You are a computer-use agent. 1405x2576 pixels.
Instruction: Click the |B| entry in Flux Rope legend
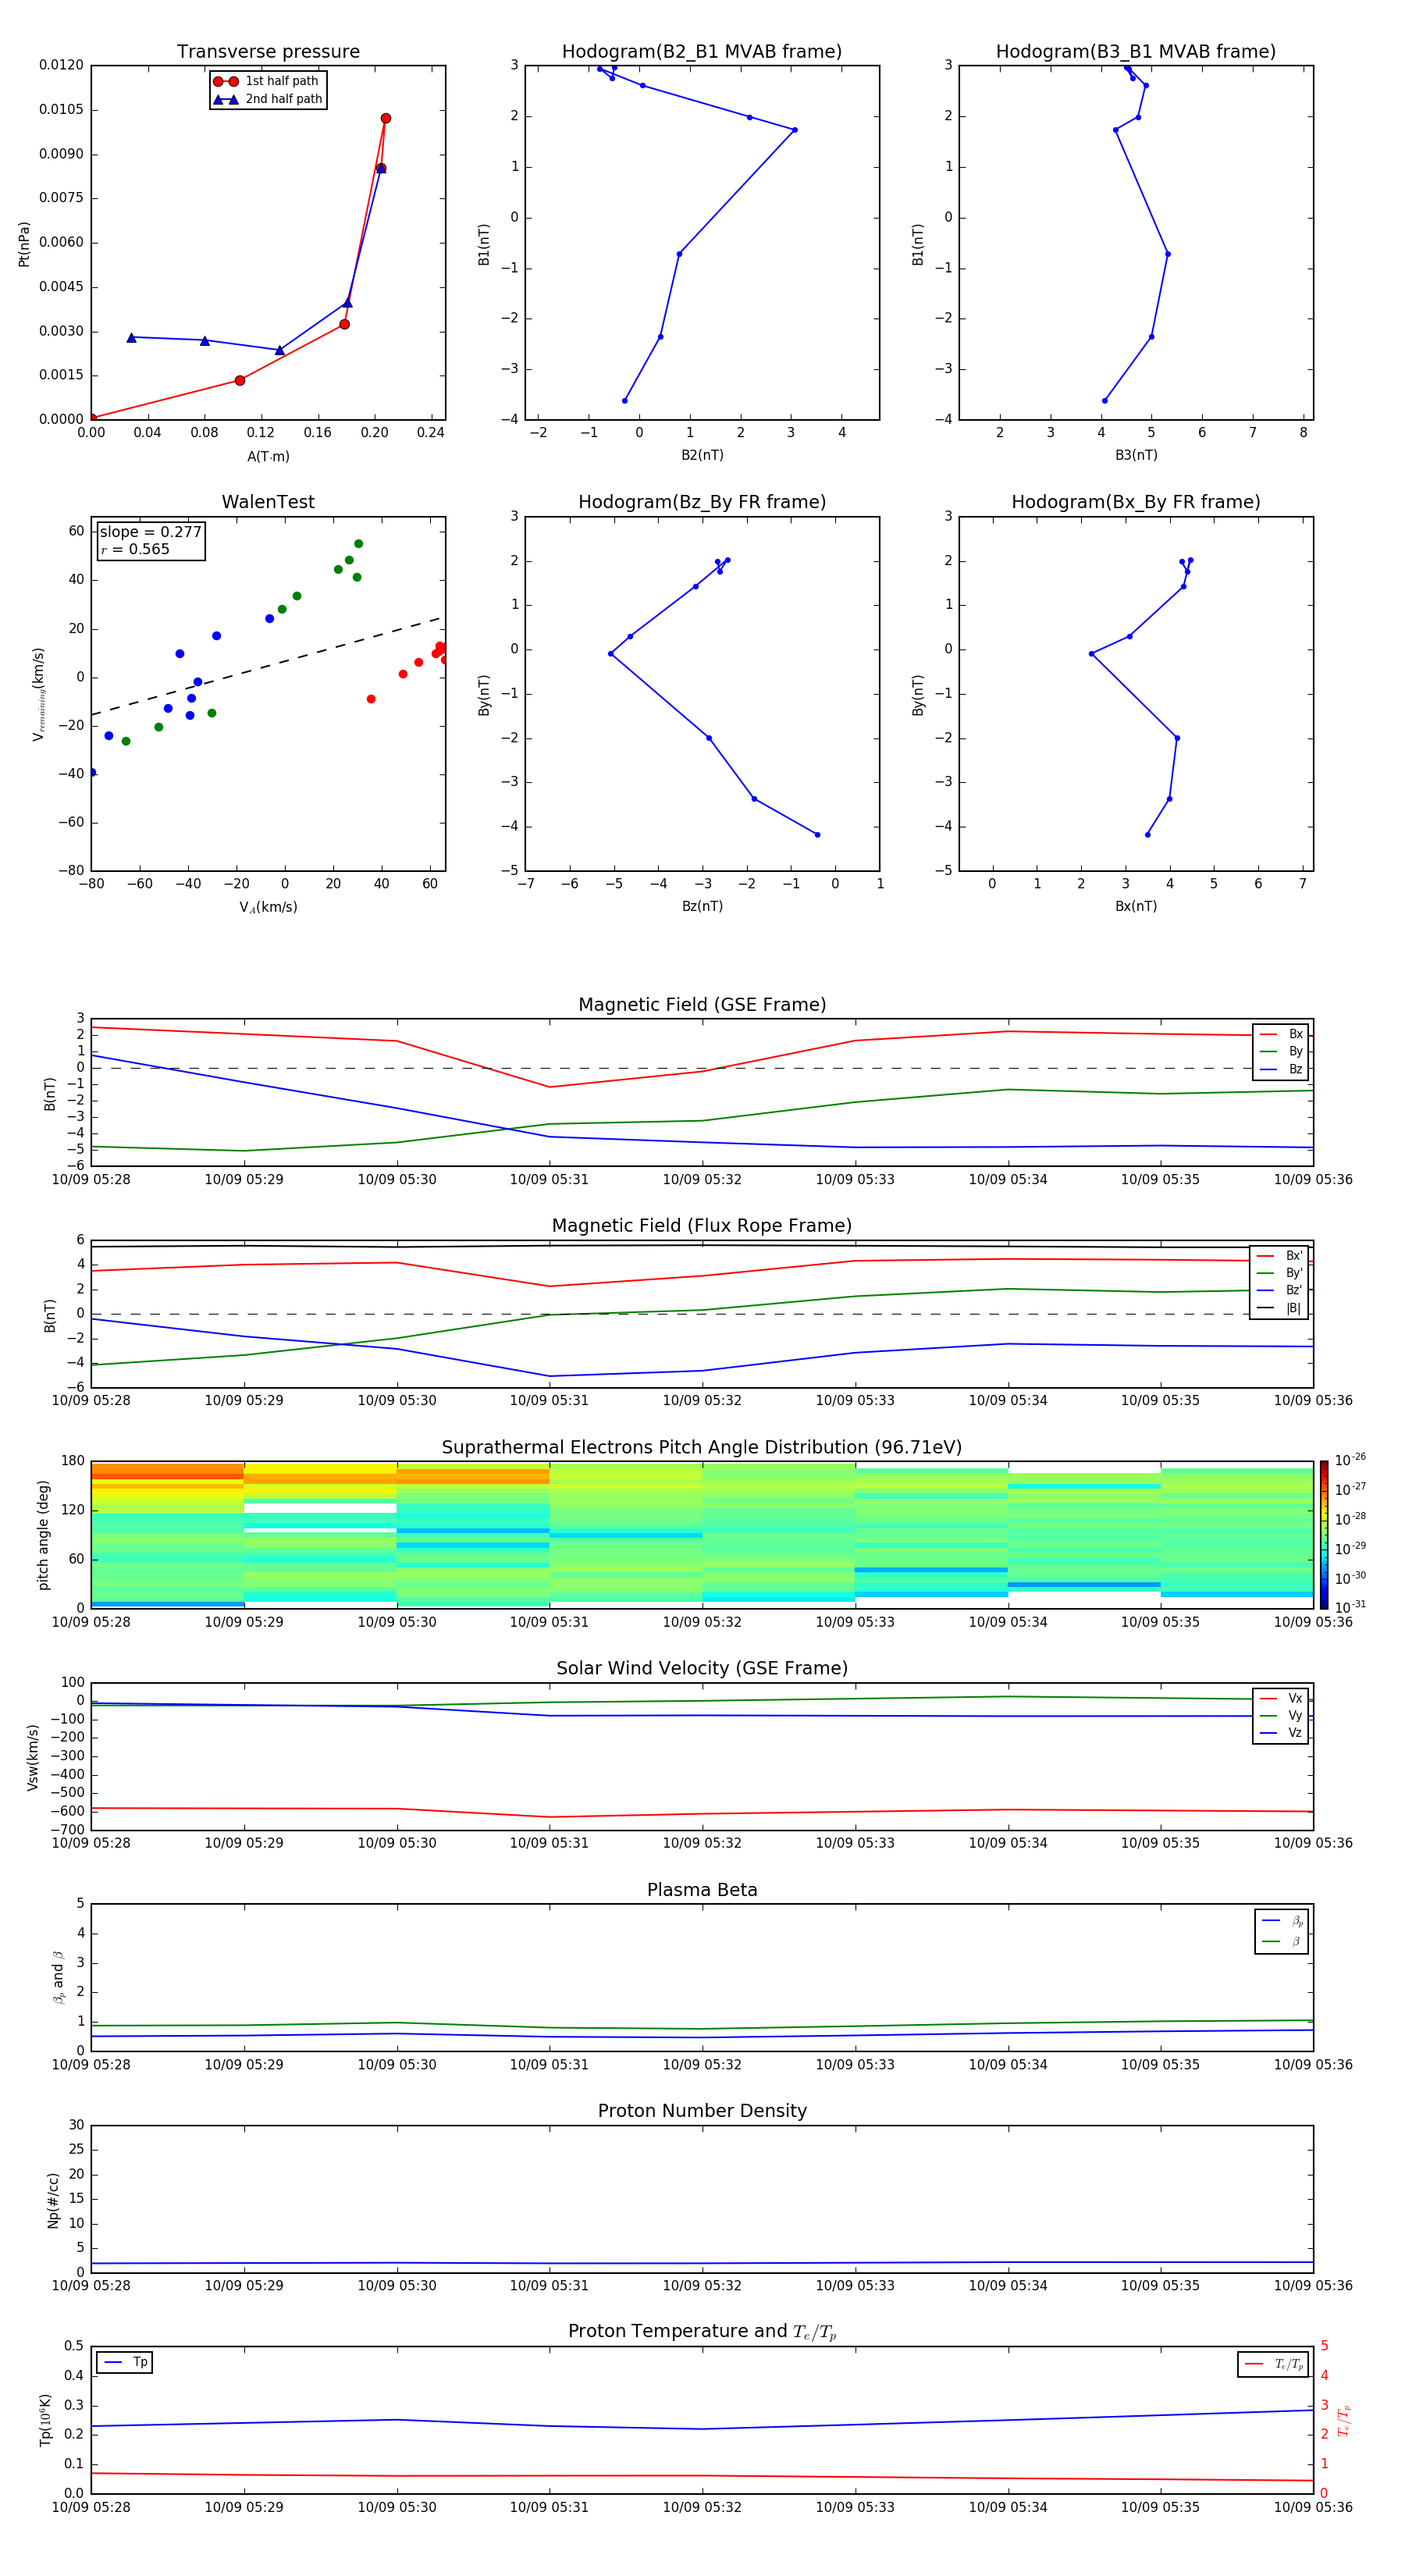[x=1279, y=1308]
